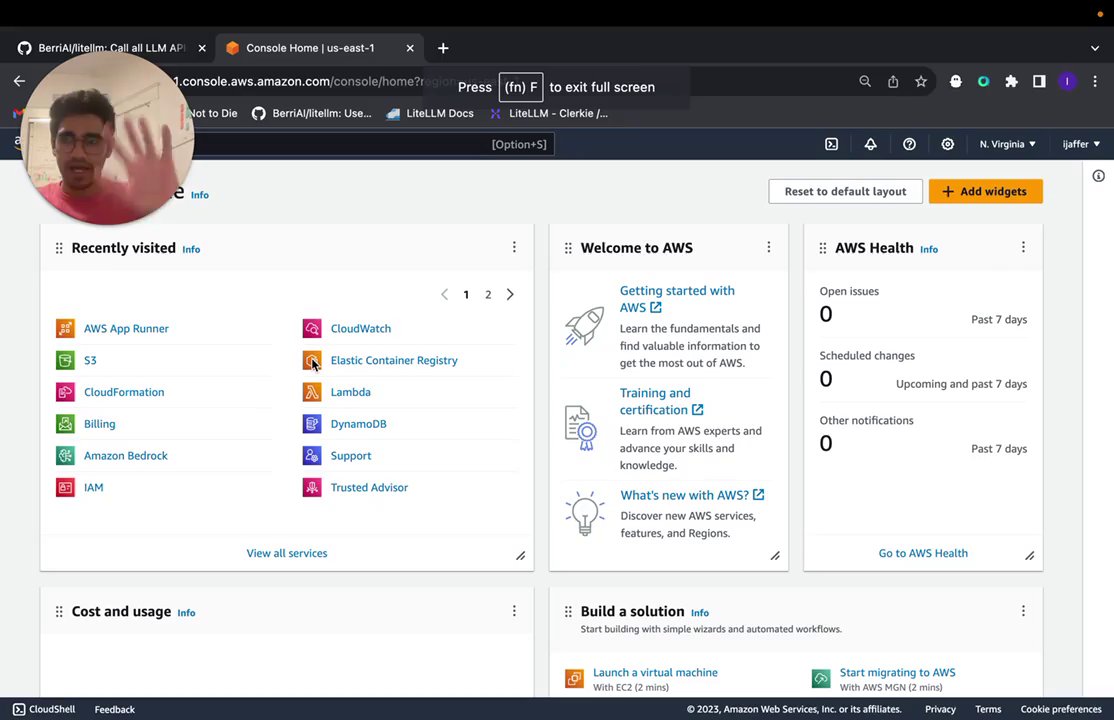Click Info link beside Cost and usage
This screenshot has height=720, width=1114.
[x=186, y=613]
